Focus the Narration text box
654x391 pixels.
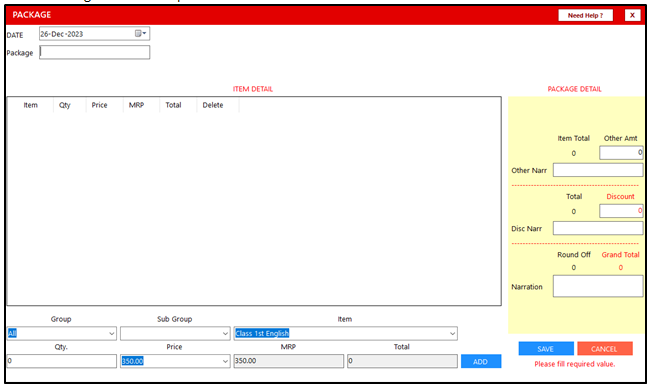click(598, 286)
